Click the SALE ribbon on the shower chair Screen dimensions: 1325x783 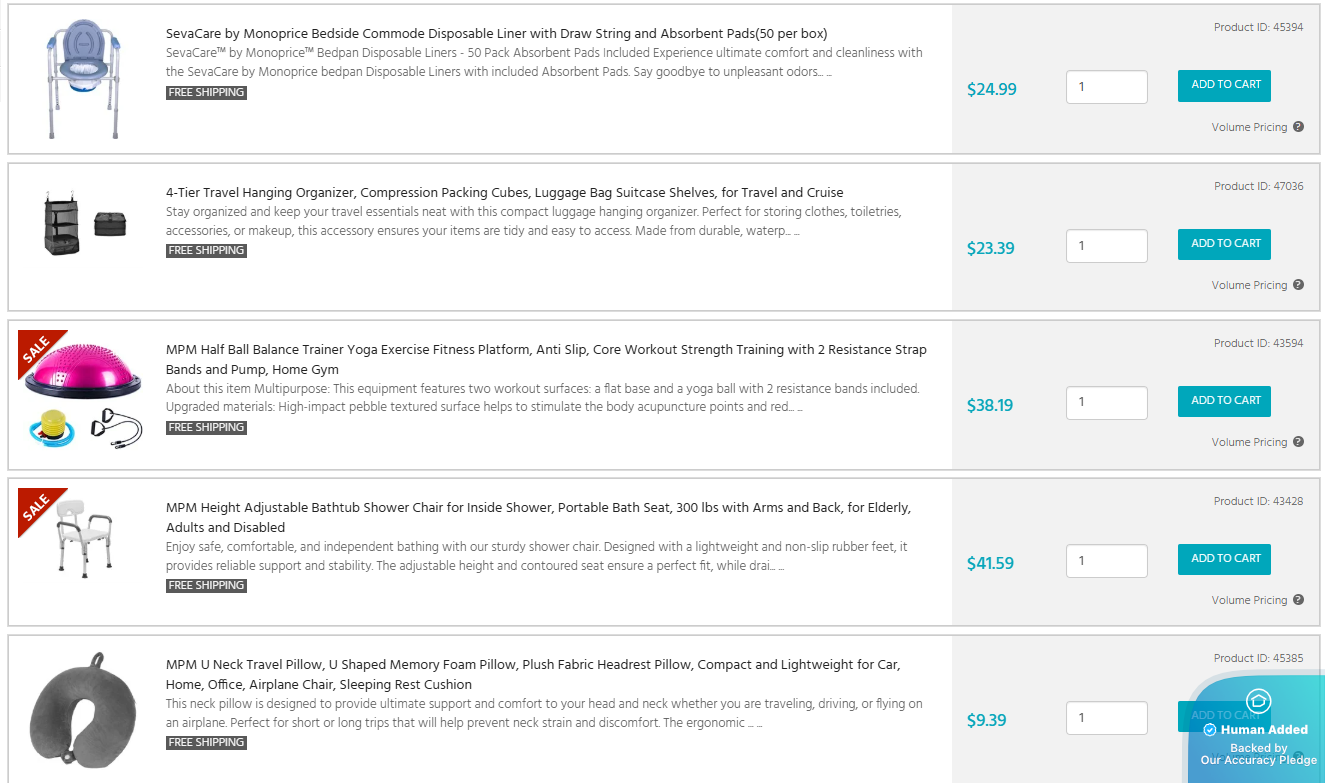click(x=37, y=508)
